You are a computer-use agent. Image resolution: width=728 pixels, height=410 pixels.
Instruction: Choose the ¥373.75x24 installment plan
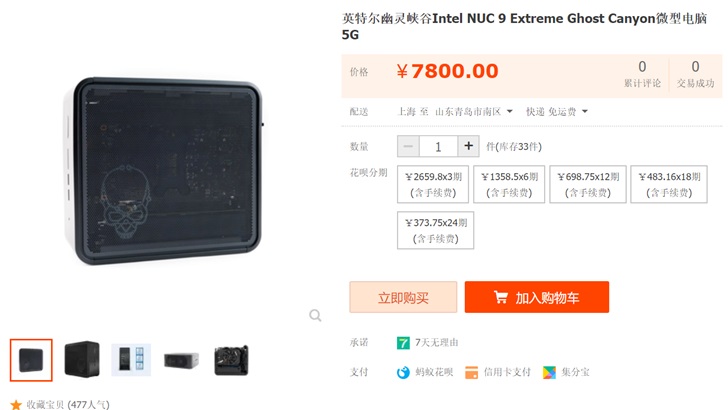click(x=436, y=230)
